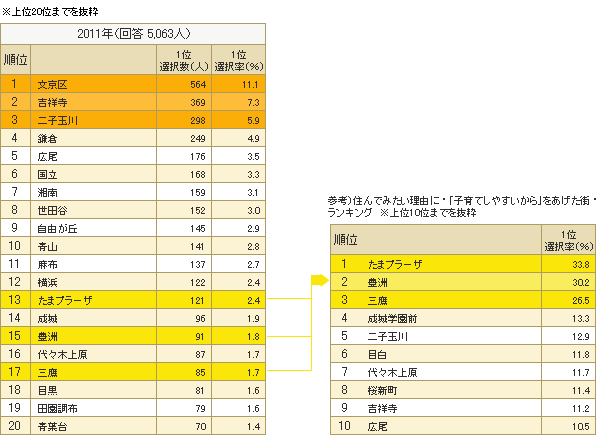Click 1位選択率(%) header in left table

tap(239, 60)
